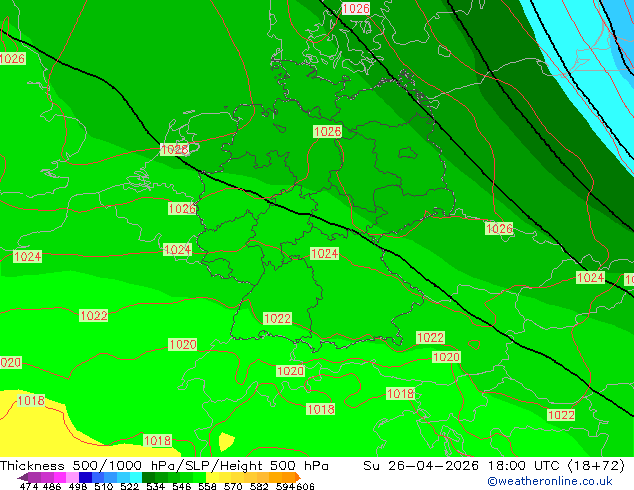The image size is (634, 490).
Task: Click the small closed red isobar loop
Action: [474, 344]
